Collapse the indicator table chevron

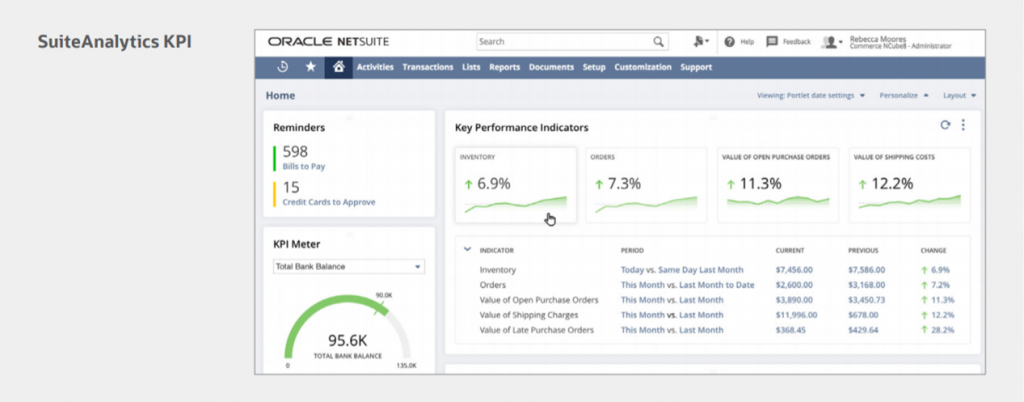point(467,249)
